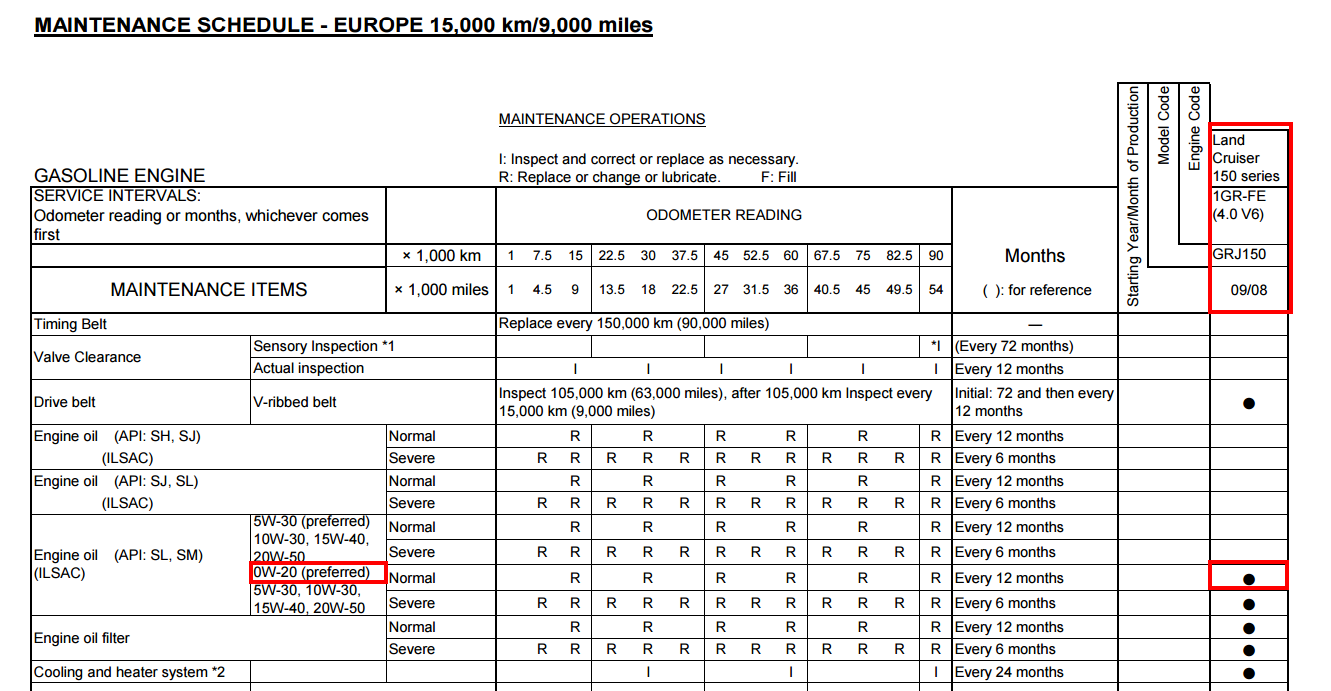Viewport: 1331px width, 691px height.
Task: Select the "40.5" miles odometer value
Action: click(827, 290)
